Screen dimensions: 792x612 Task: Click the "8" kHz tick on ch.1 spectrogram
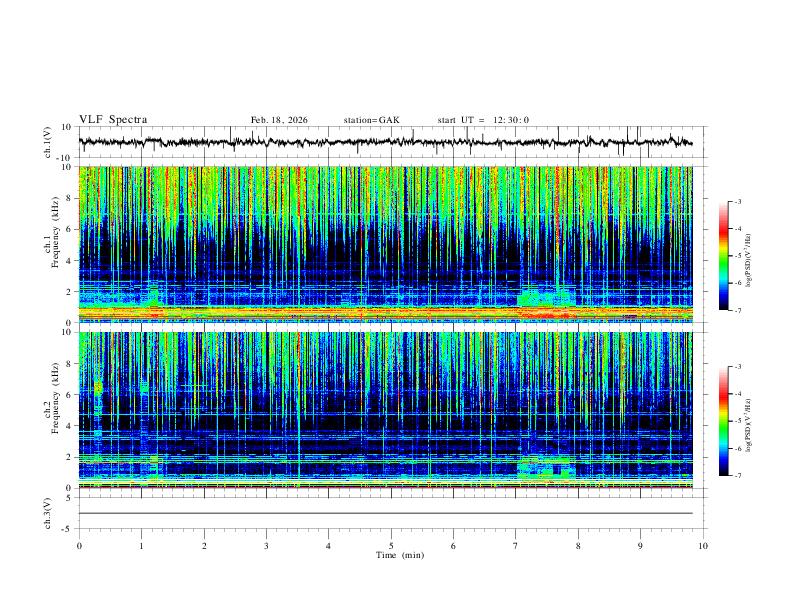(69, 198)
